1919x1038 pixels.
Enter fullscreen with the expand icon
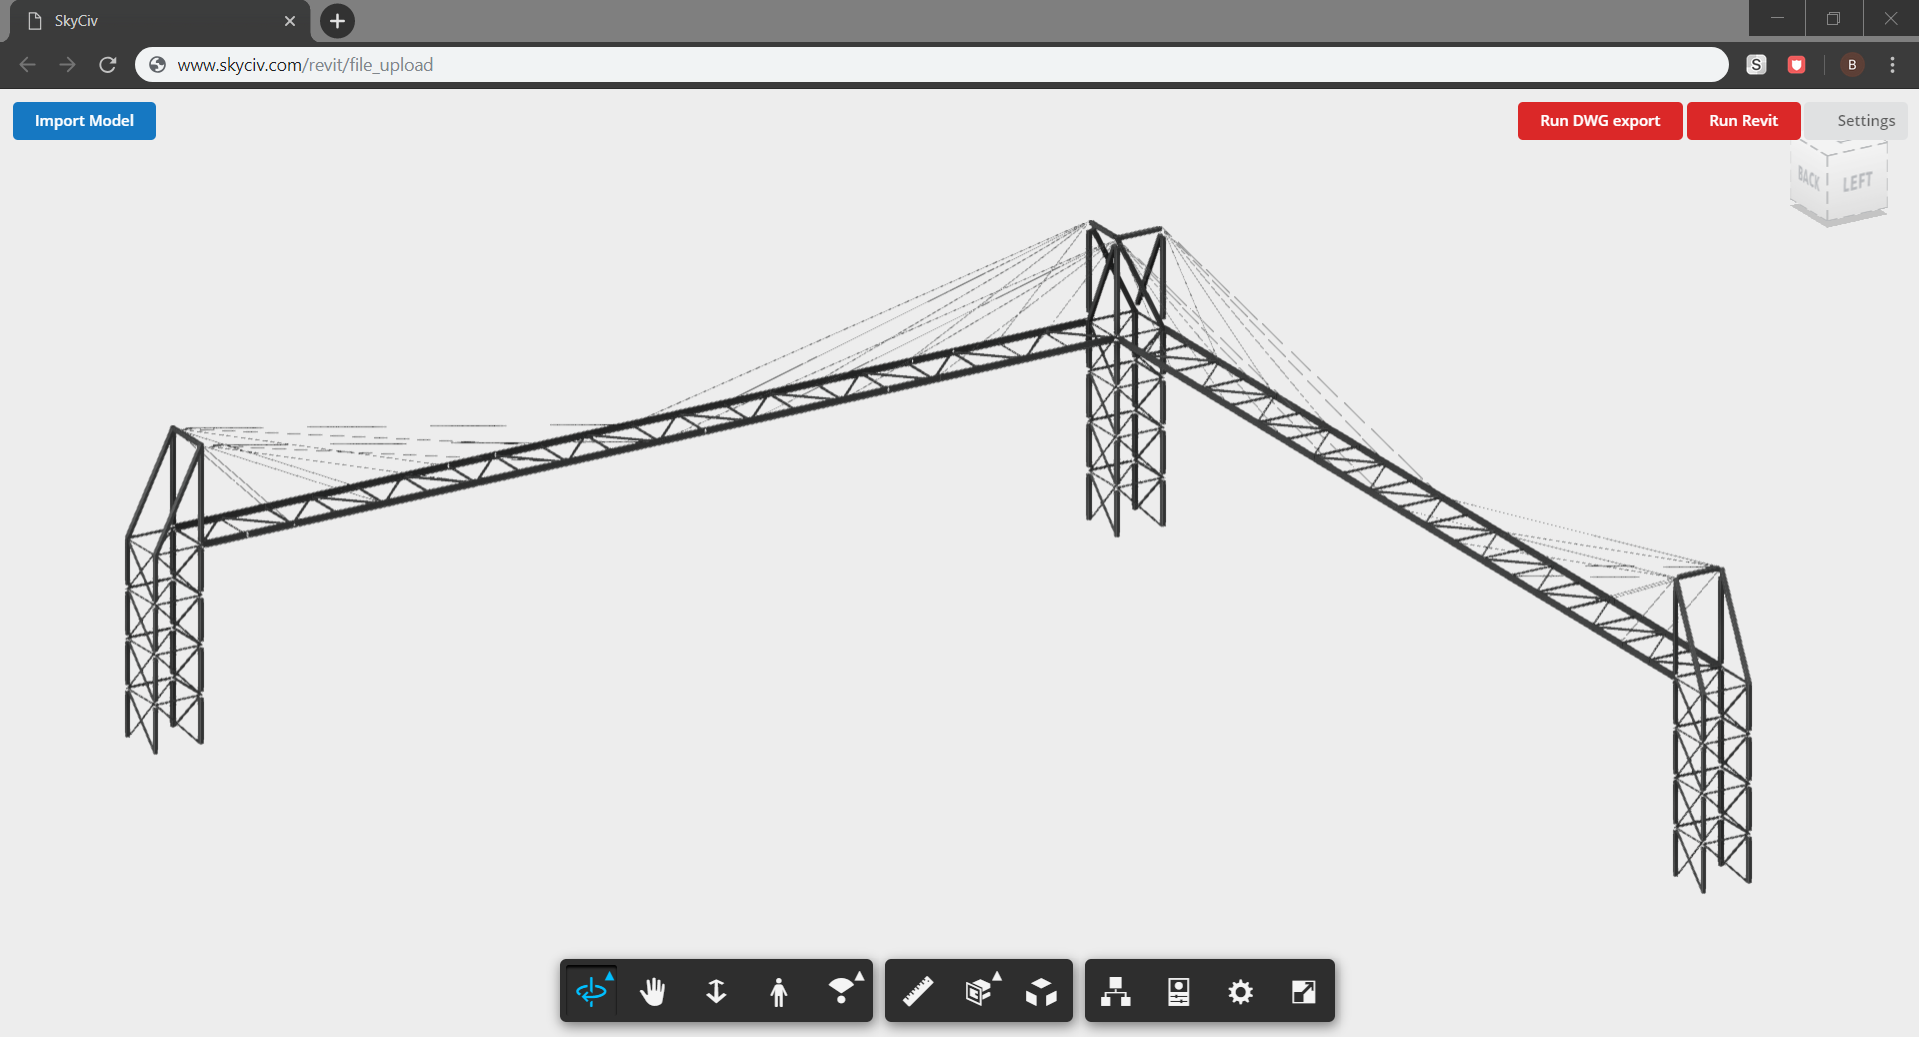coord(1302,991)
